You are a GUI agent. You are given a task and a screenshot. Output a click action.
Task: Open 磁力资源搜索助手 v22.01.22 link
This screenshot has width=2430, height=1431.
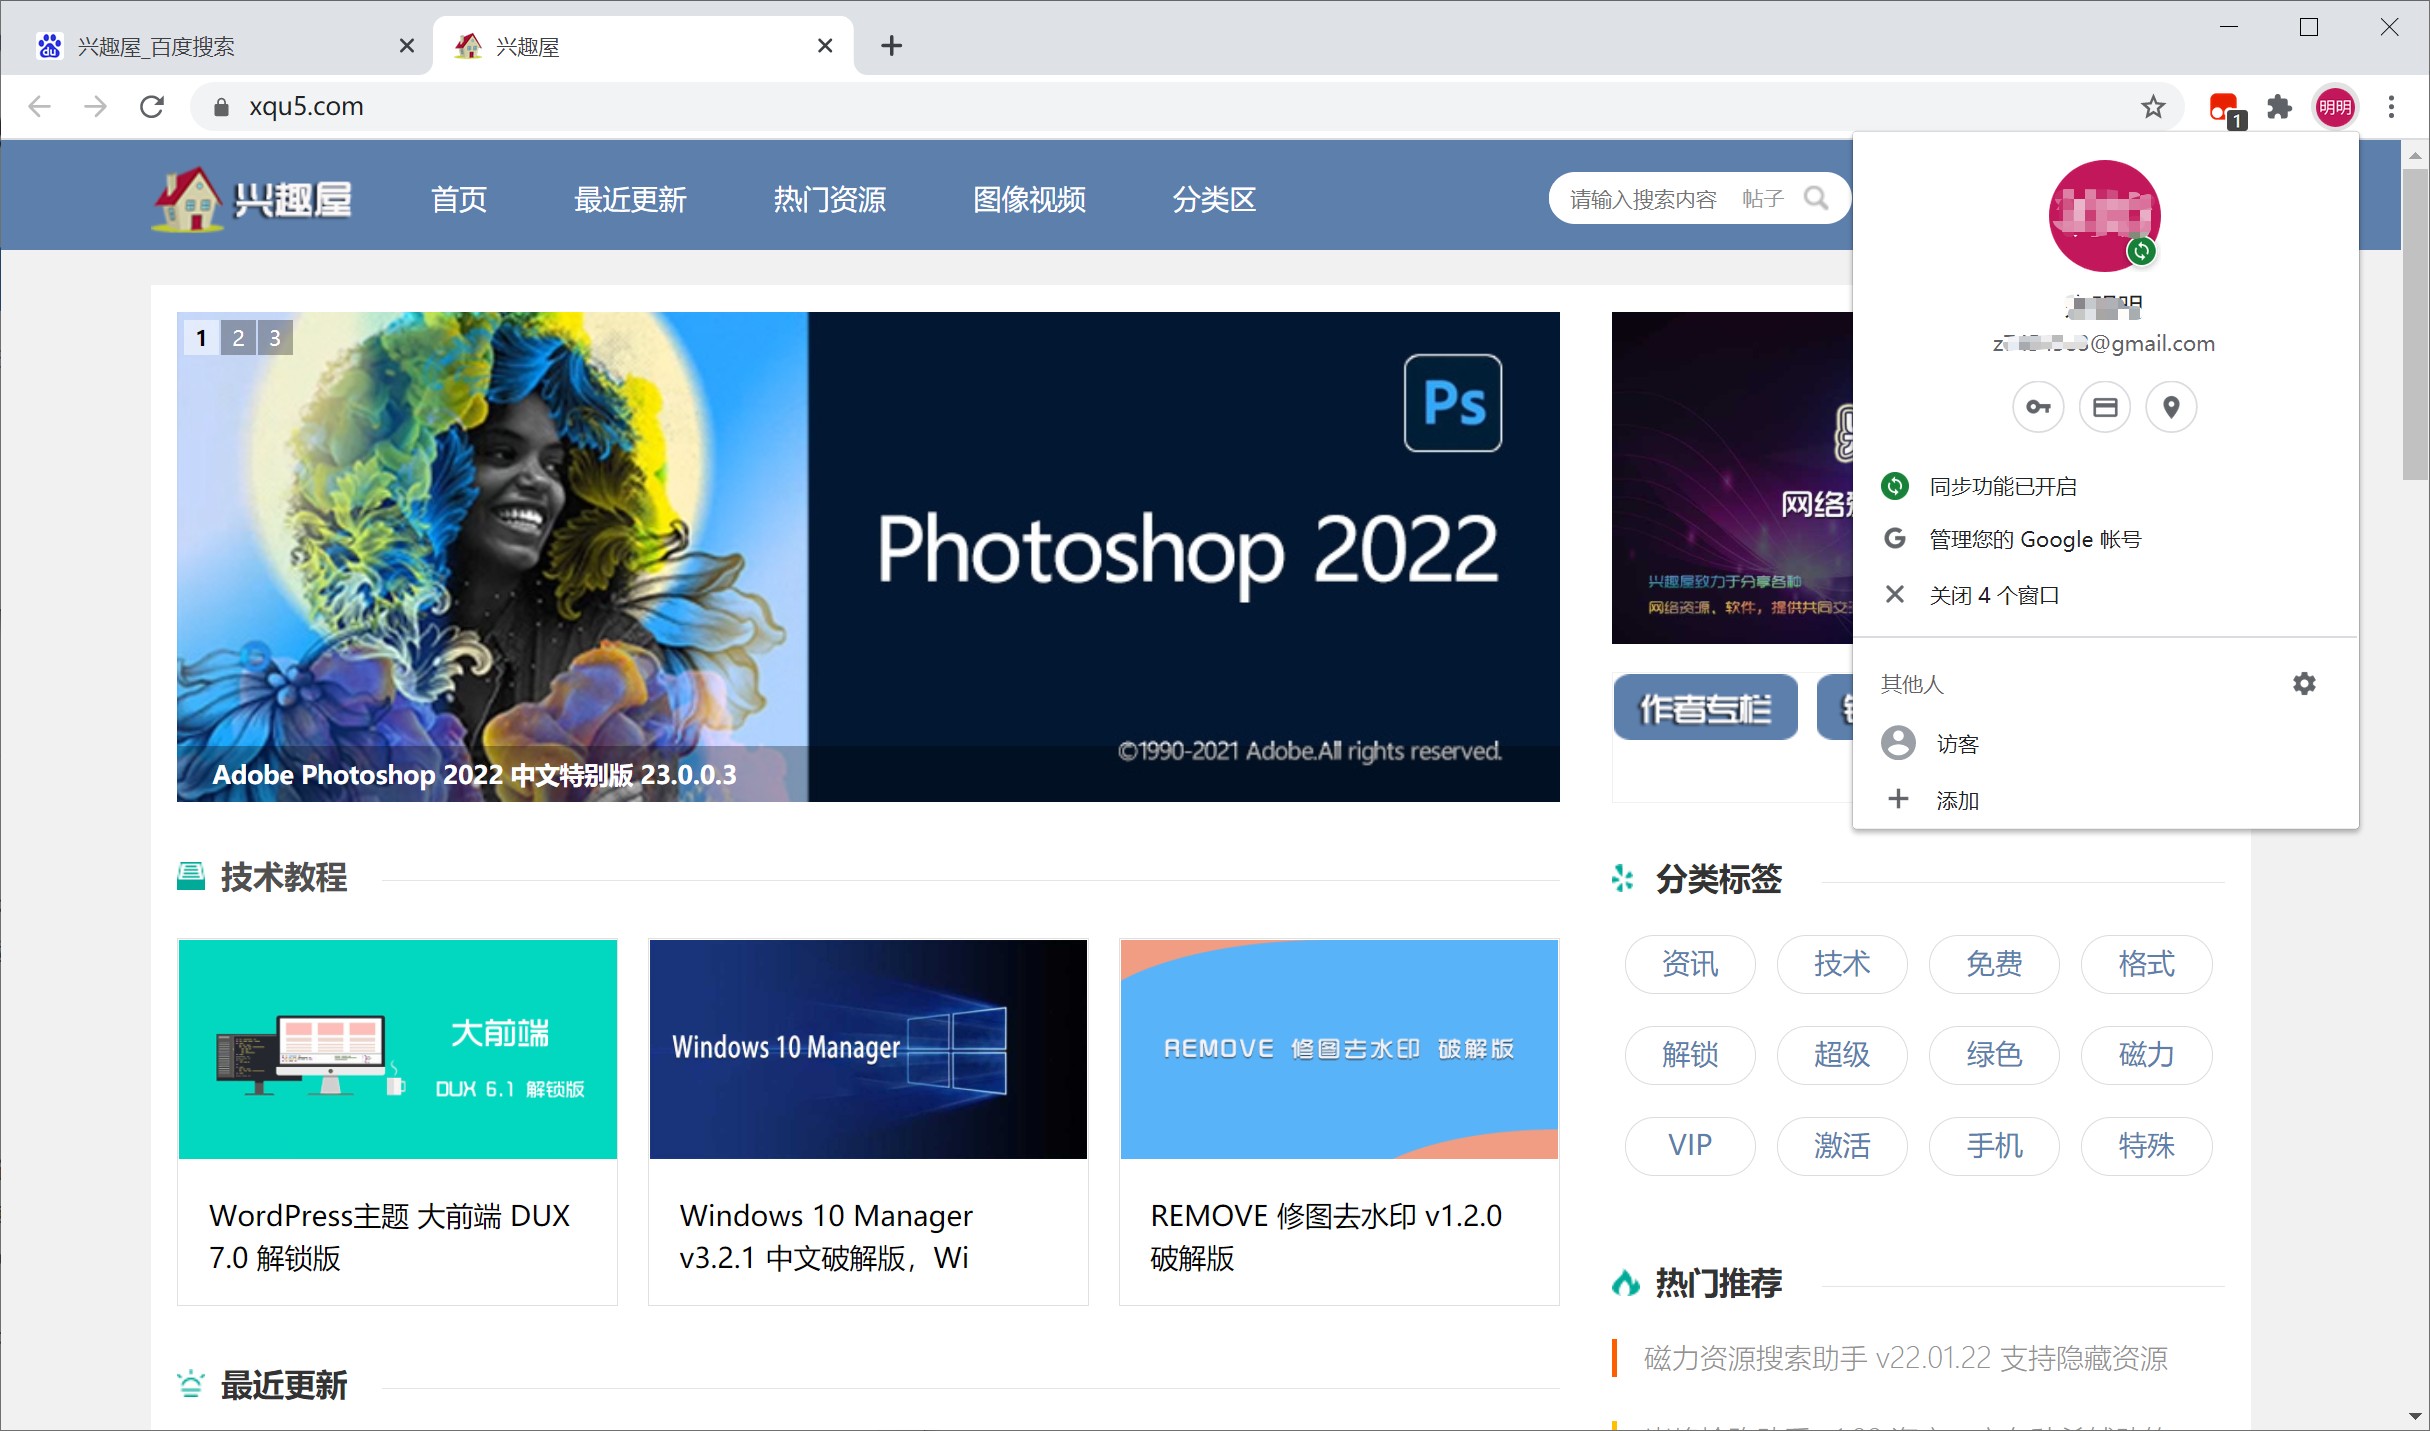1905,1358
